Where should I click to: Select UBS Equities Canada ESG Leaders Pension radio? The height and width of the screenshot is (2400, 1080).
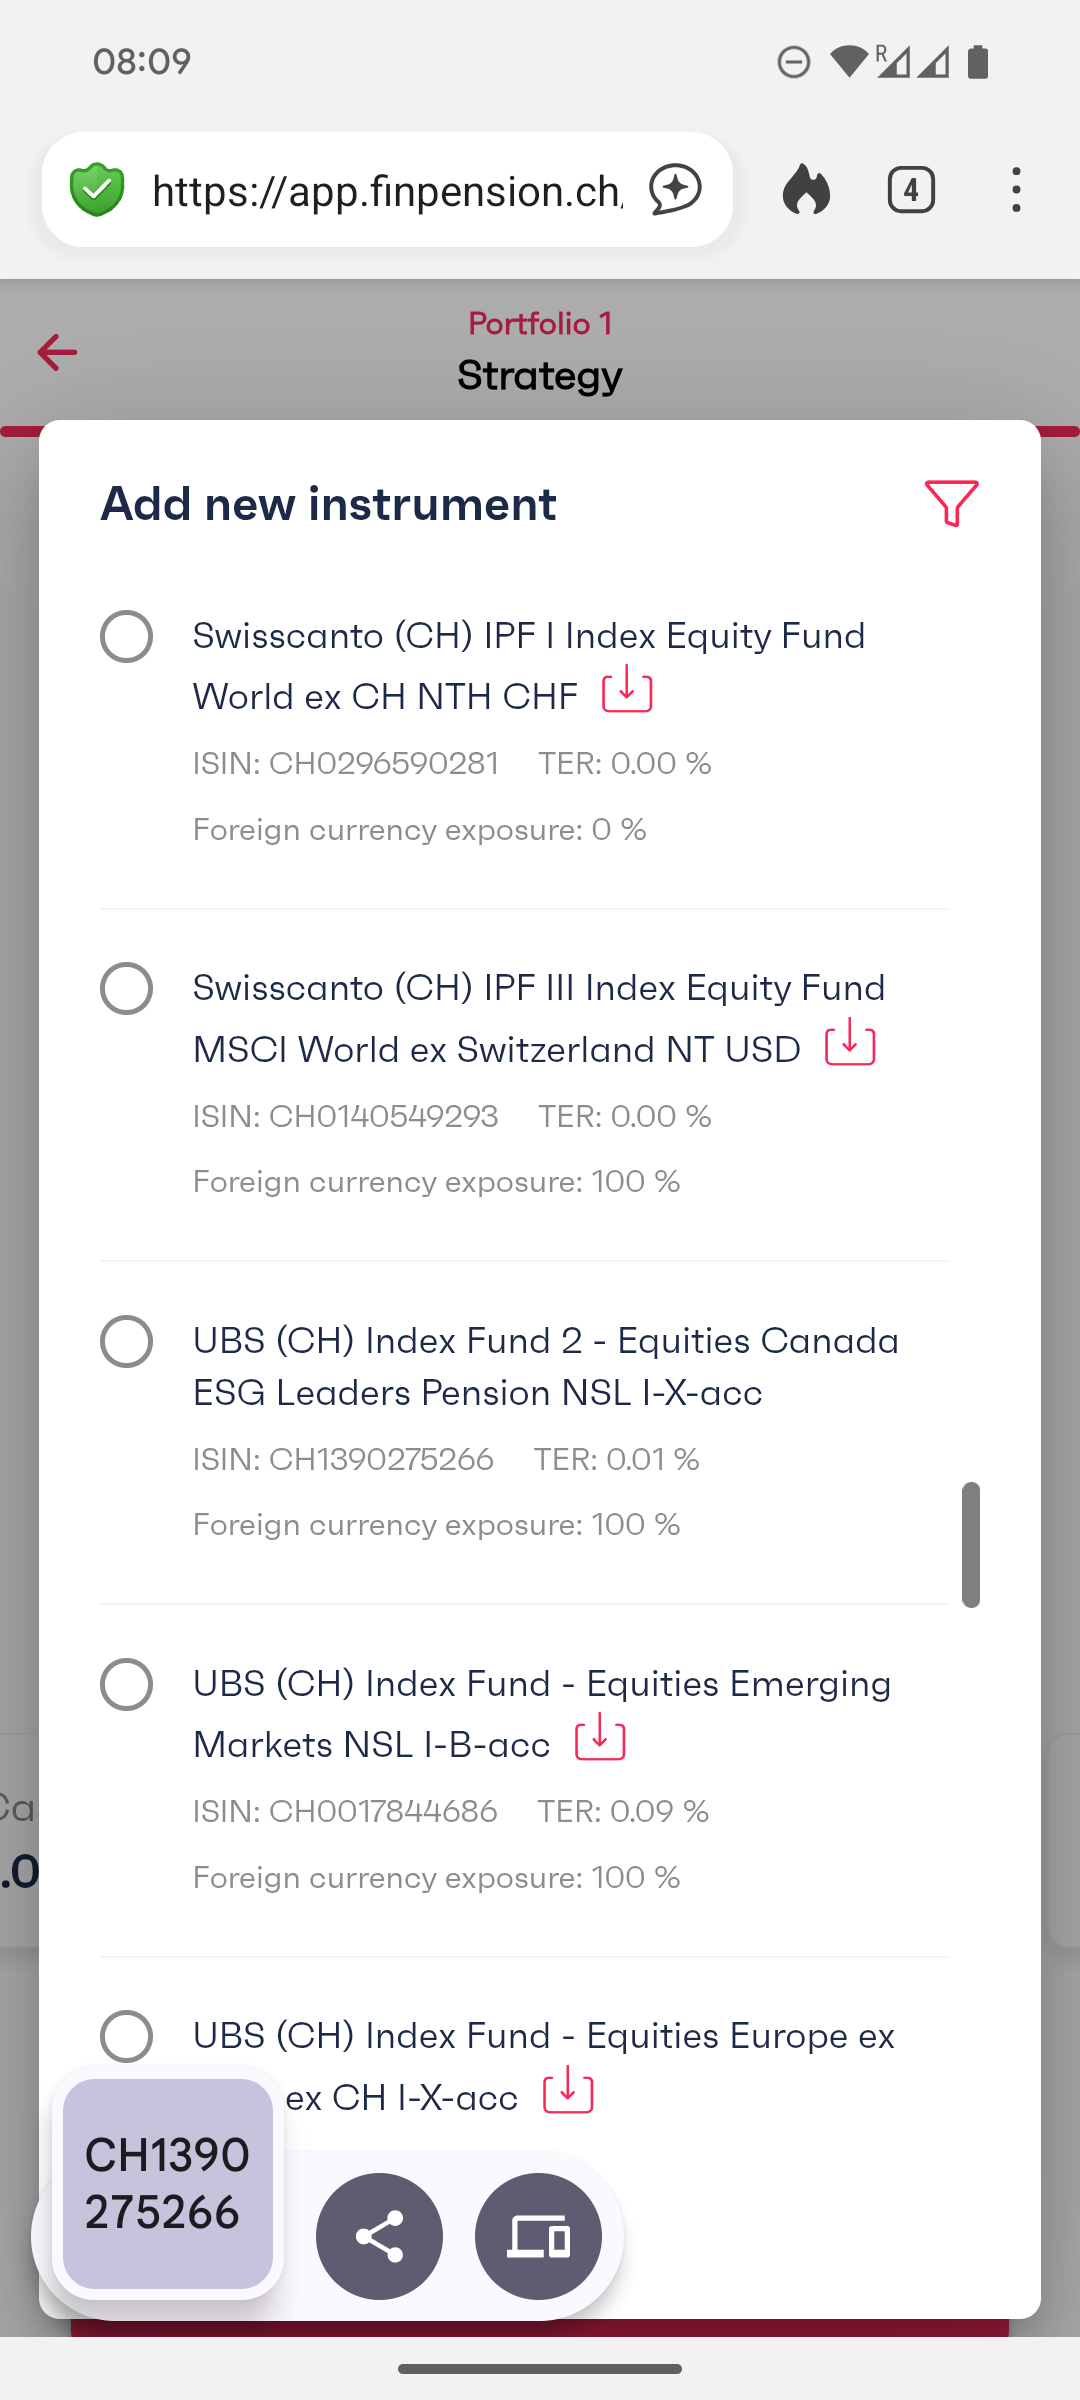(127, 1341)
